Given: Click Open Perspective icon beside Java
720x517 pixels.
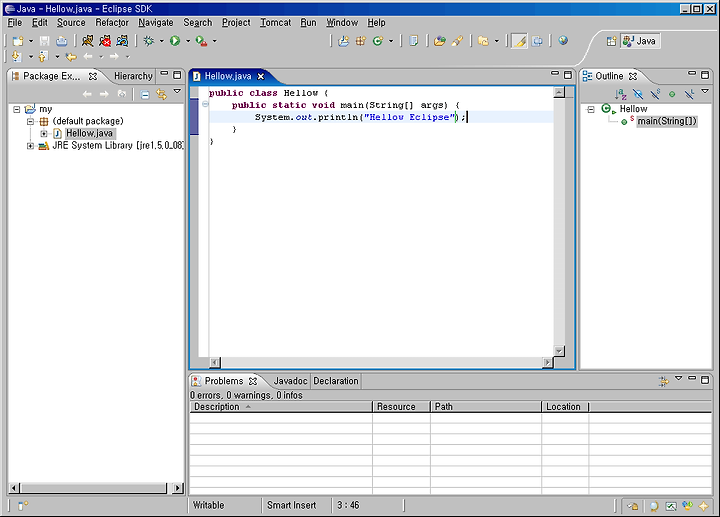Looking at the screenshot, I should [x=611, y=41].
